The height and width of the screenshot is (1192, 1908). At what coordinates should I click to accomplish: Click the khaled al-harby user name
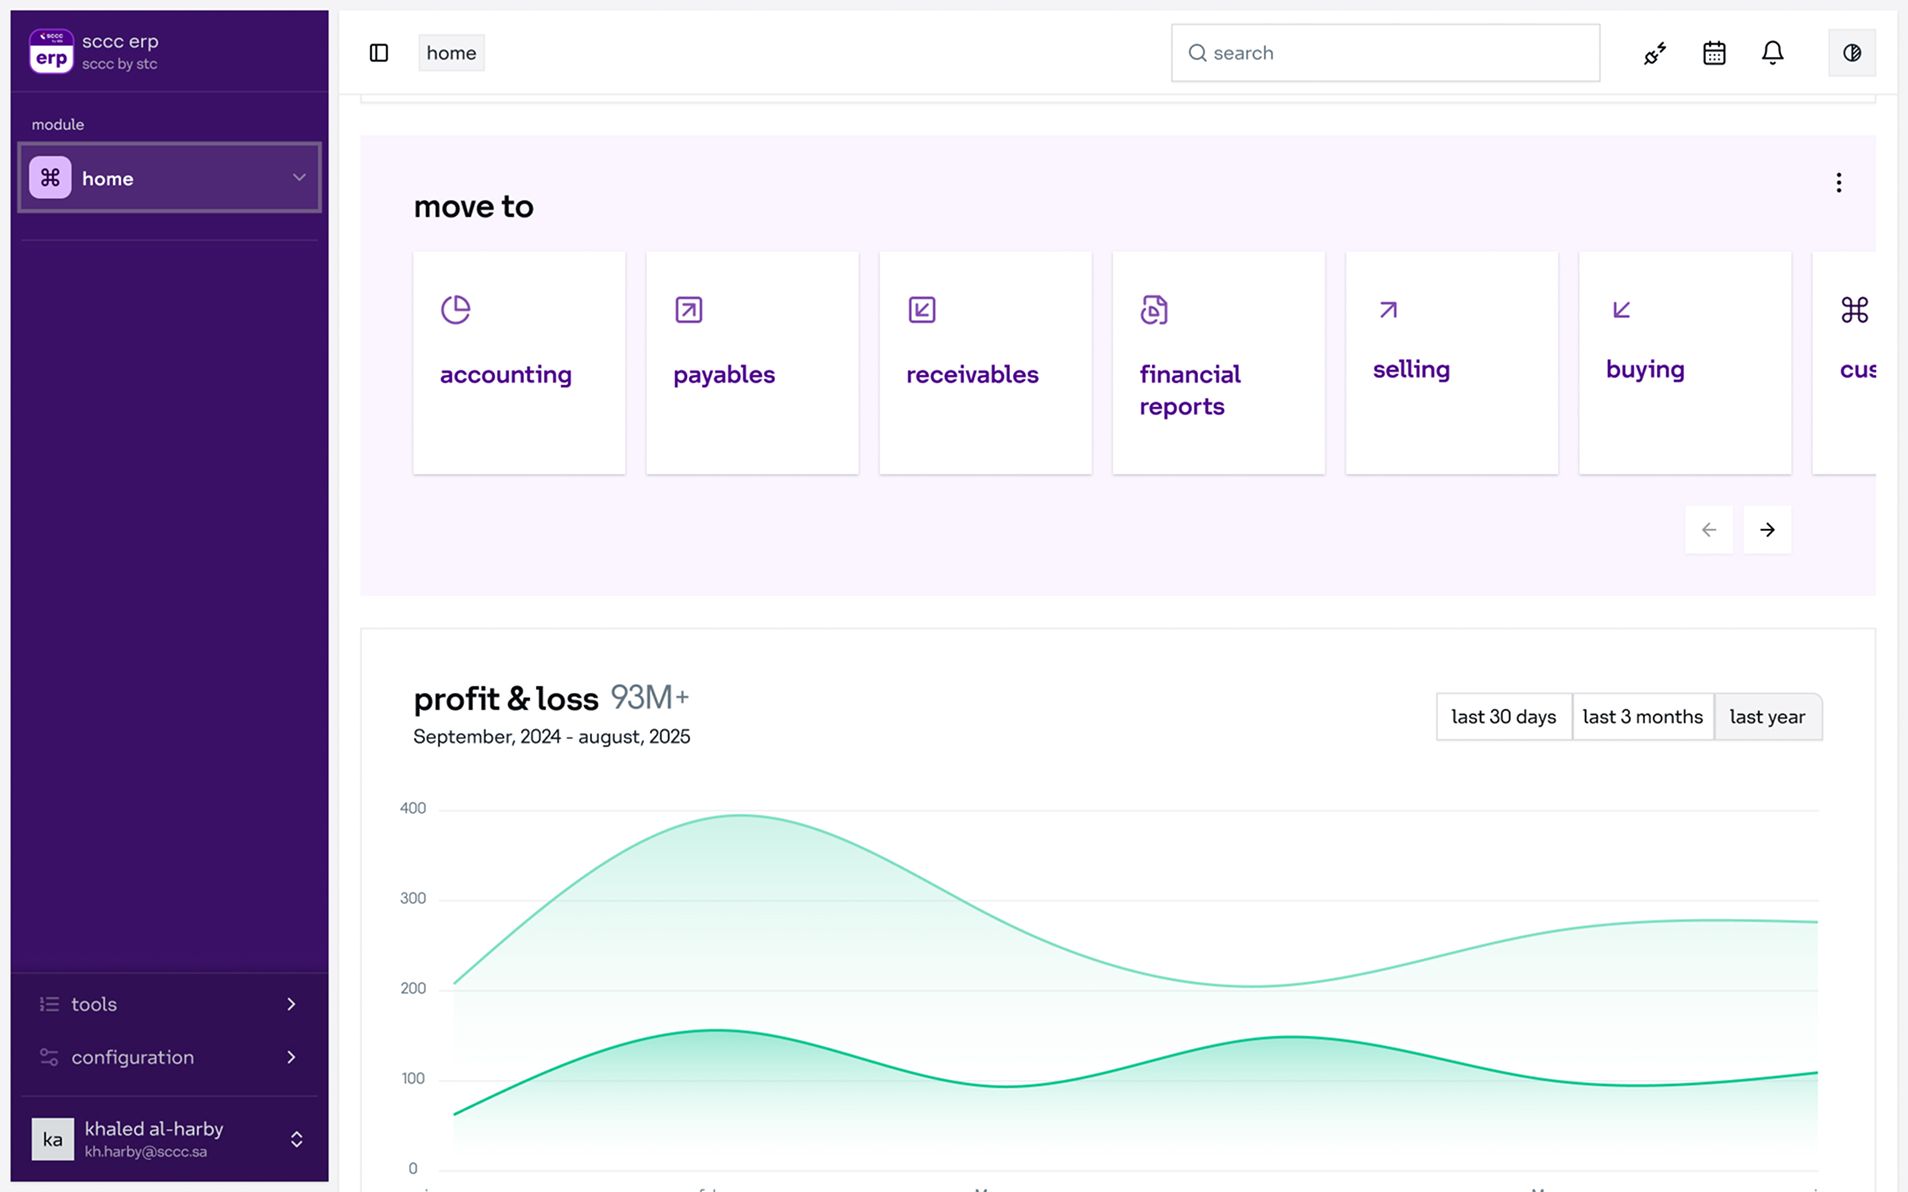click(154, 1128)
